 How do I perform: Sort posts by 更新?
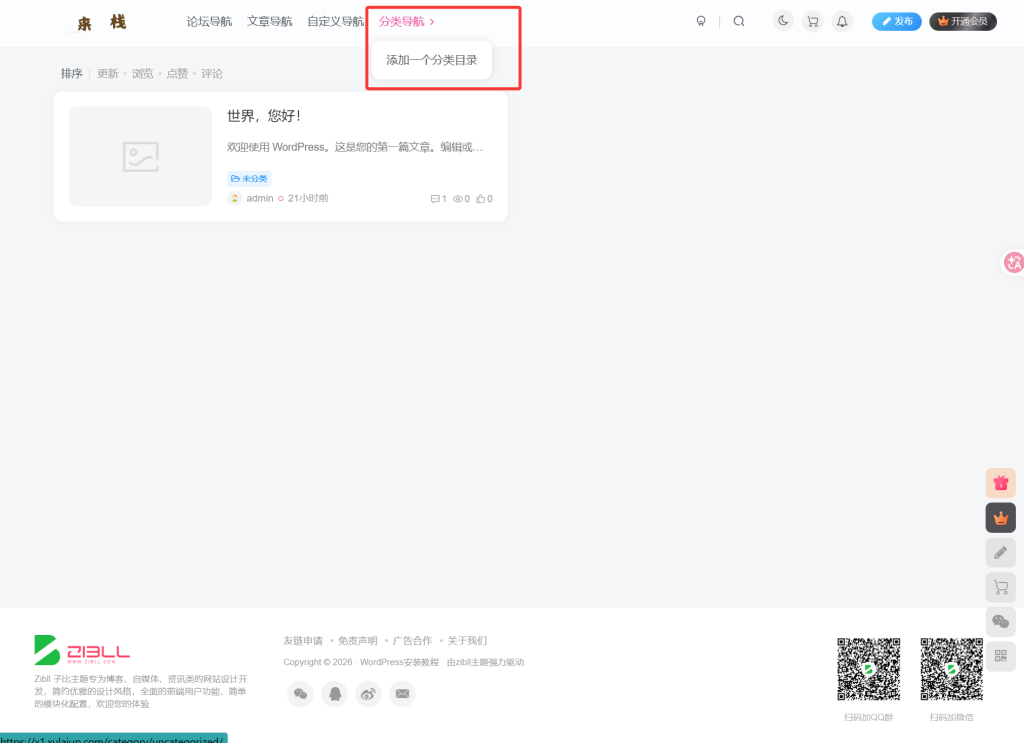(x=108, y=74)
